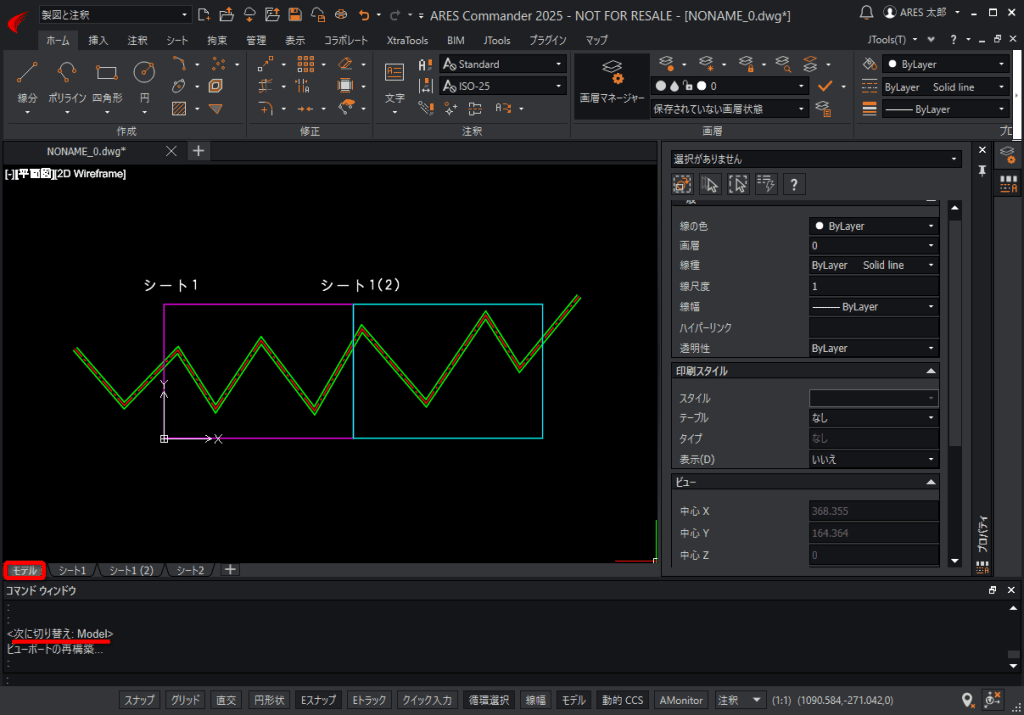Open a new drawing tab with plus

click(199, 151)
